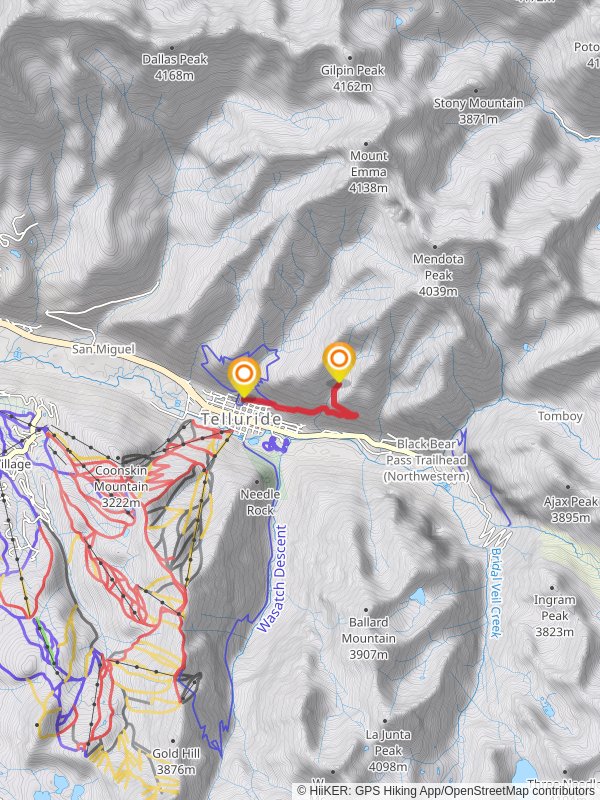Click the Ballard Mountain 3907m label
The height and width of the screenshot is (800, 600).
[x=368, y=638]
